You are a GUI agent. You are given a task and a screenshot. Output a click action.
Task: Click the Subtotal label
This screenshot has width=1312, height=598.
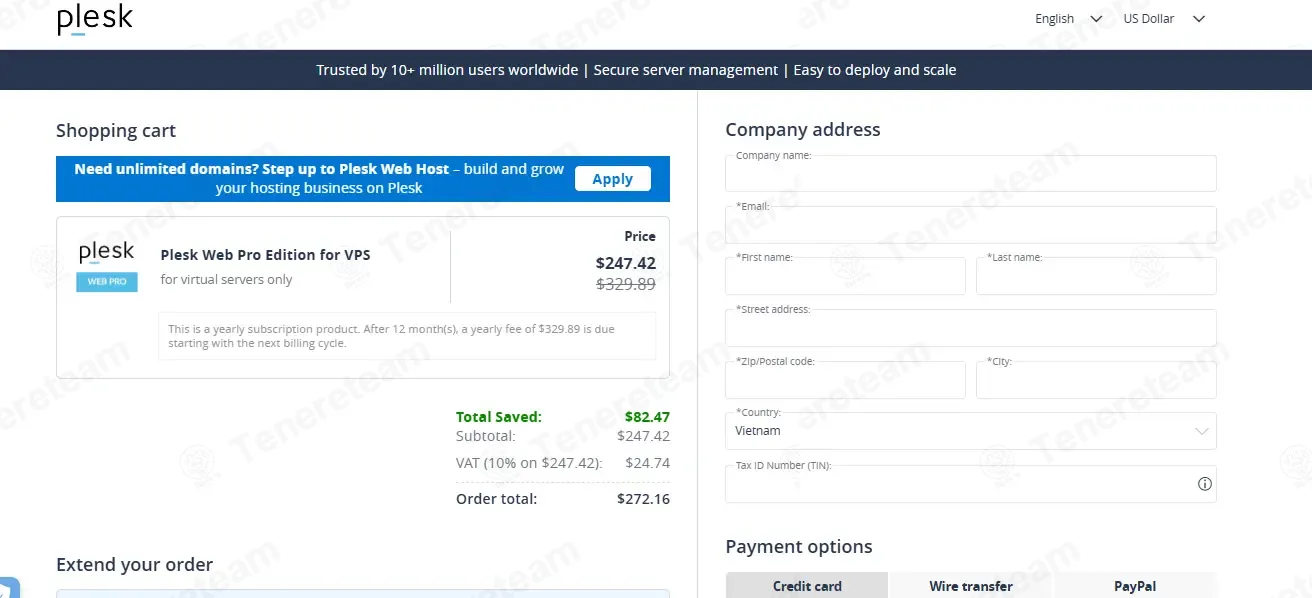[x=486, y=436]
